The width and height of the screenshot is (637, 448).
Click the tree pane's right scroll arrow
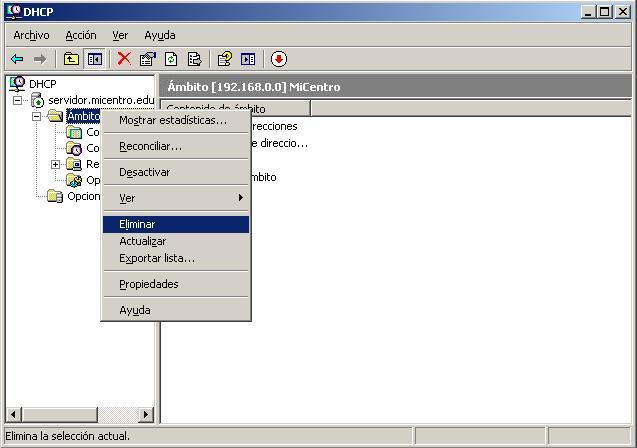tap(146, 414)
